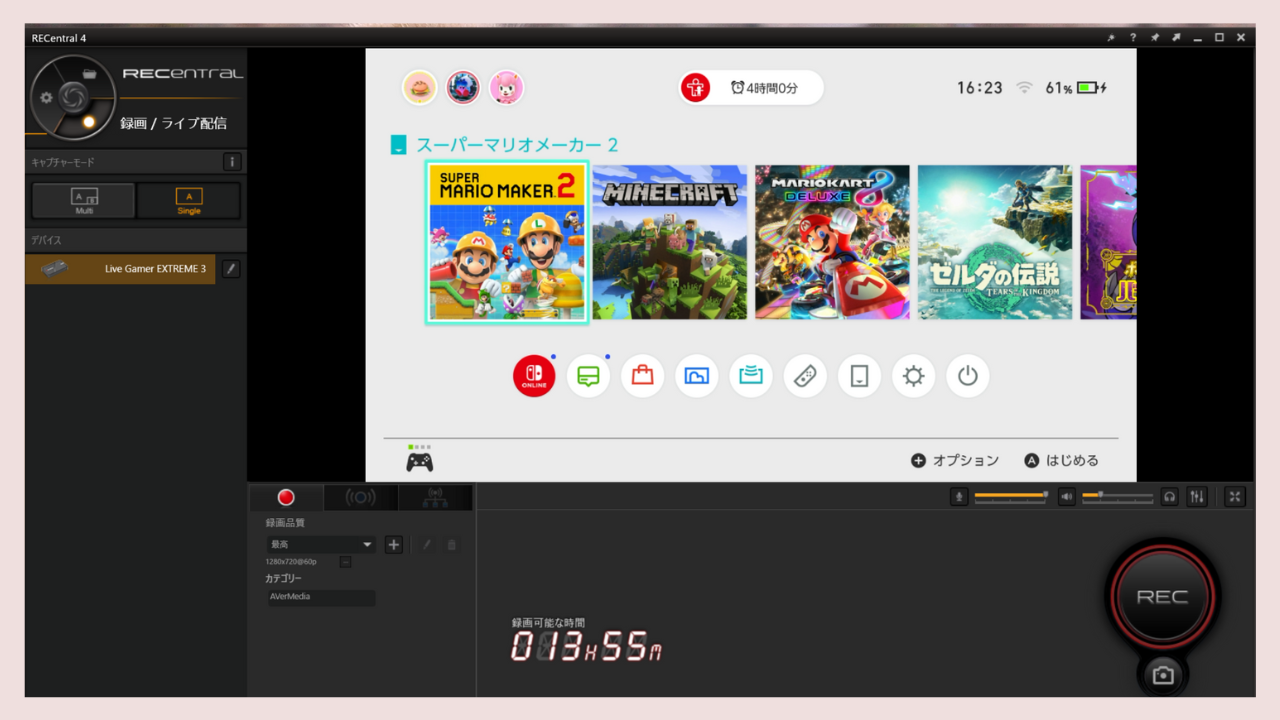The height and width of the screenshot is (720, 1280).
Task: Toggle headphone monitoring
Action: [1170, 496]
